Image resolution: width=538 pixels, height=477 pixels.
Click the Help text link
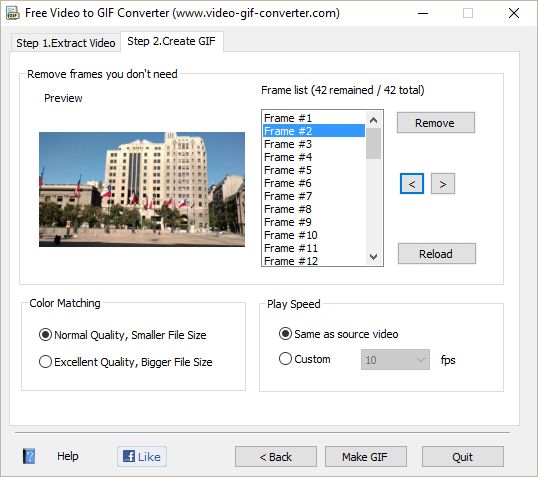(68, 456)
